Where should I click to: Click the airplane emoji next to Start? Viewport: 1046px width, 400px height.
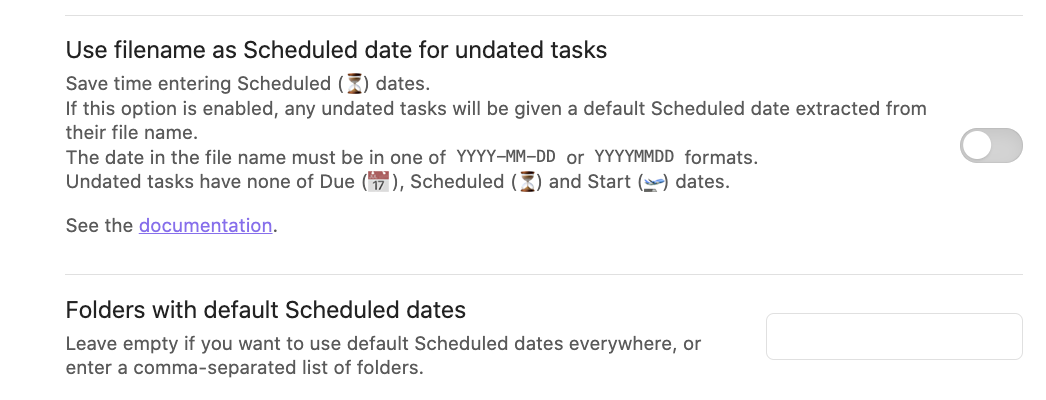[654, 181]
